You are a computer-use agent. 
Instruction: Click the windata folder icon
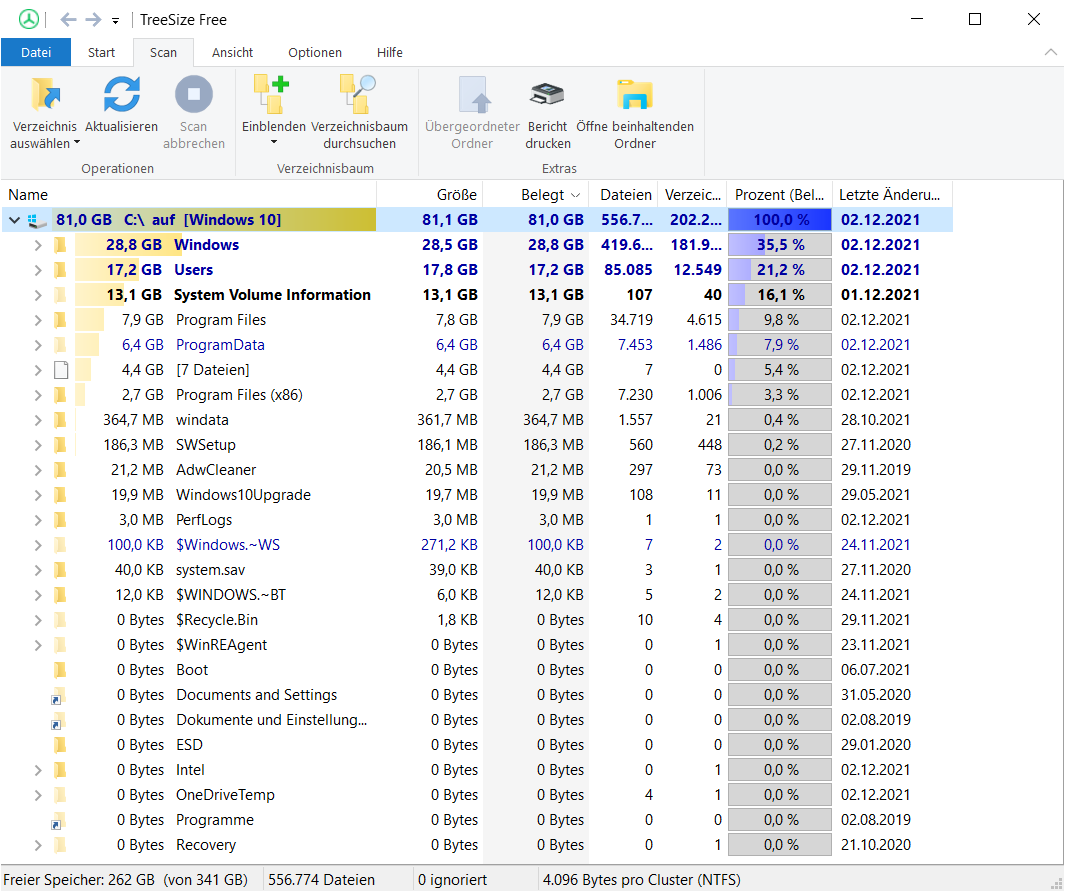[60, 421]
